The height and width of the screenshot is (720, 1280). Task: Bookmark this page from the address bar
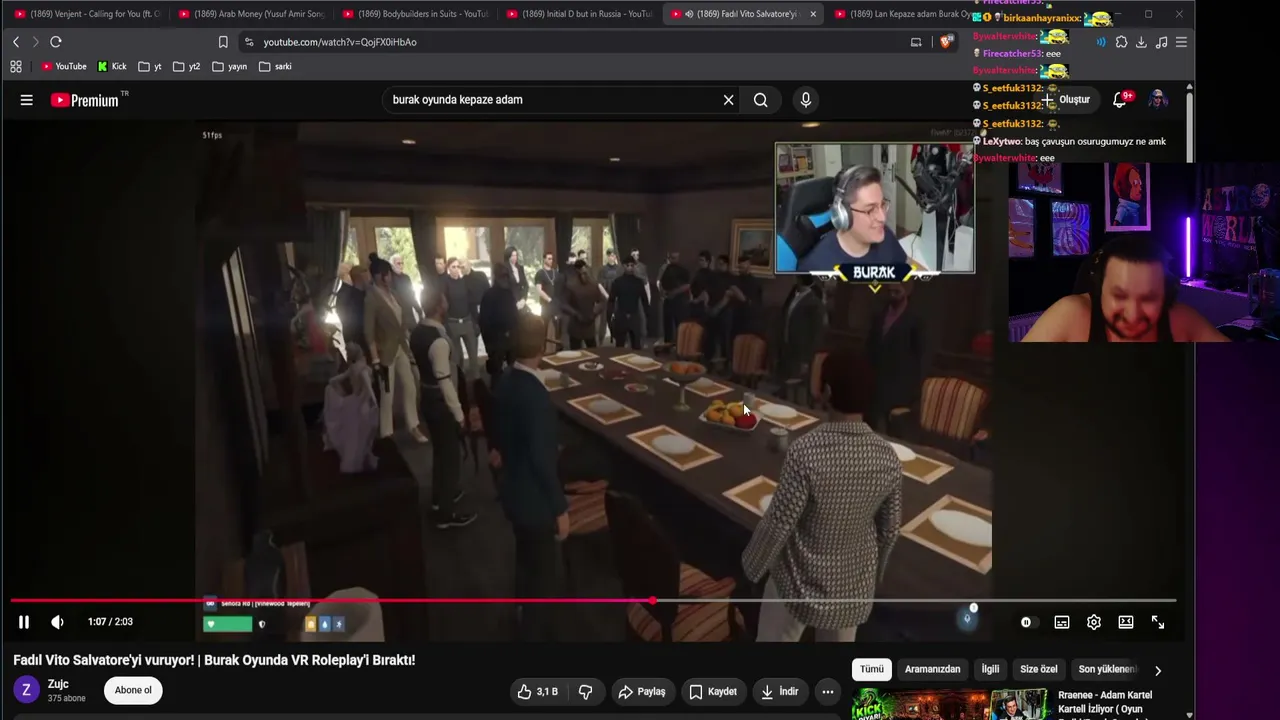(223, 42)
